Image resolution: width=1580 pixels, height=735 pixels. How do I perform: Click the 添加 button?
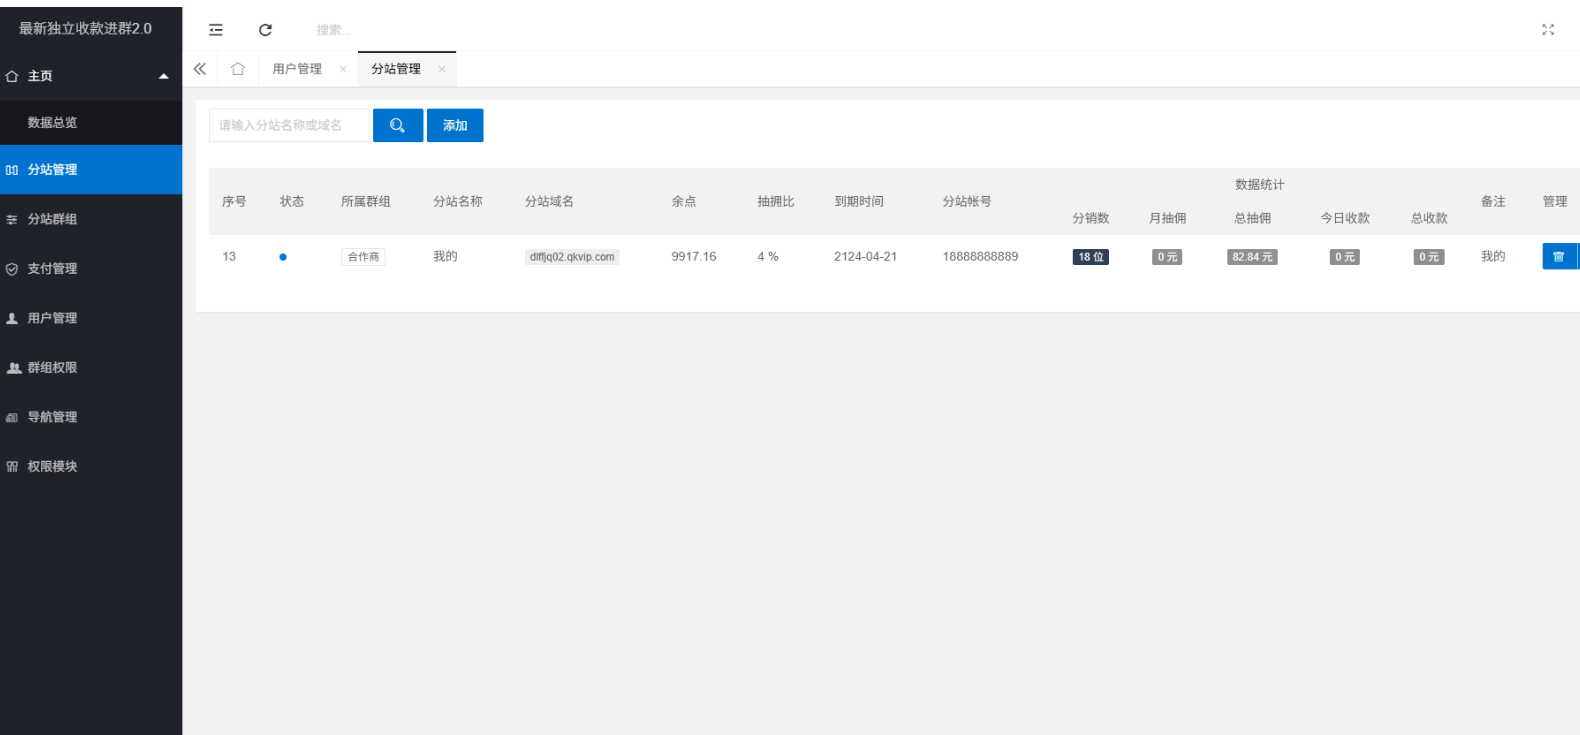455,125
